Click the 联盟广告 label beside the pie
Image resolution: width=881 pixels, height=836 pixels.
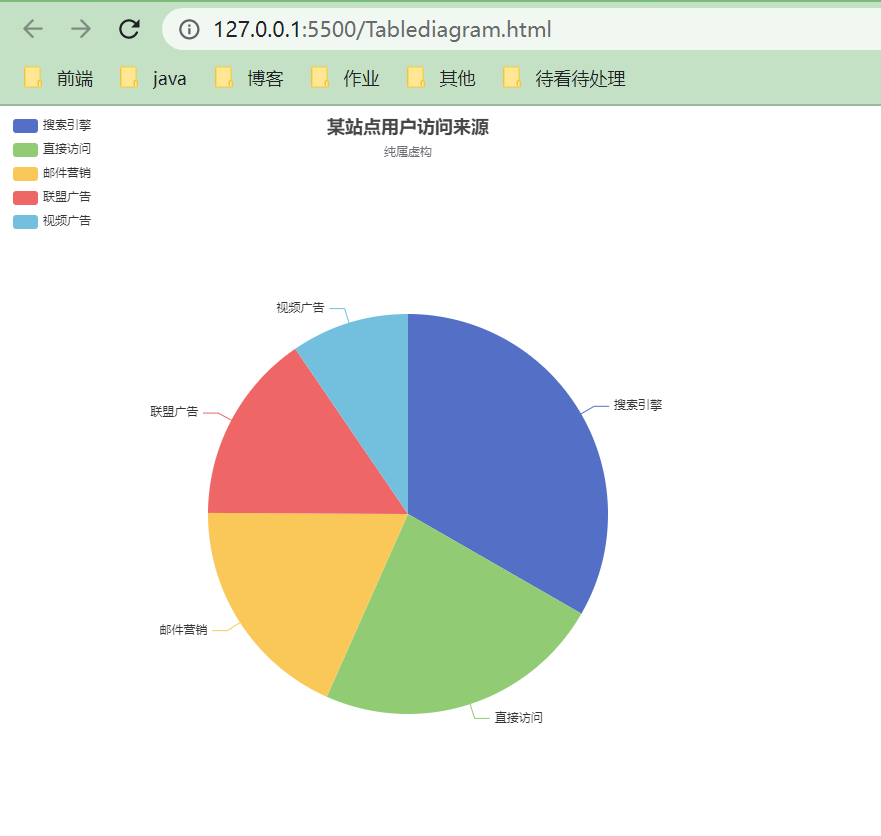coord(174,412)
